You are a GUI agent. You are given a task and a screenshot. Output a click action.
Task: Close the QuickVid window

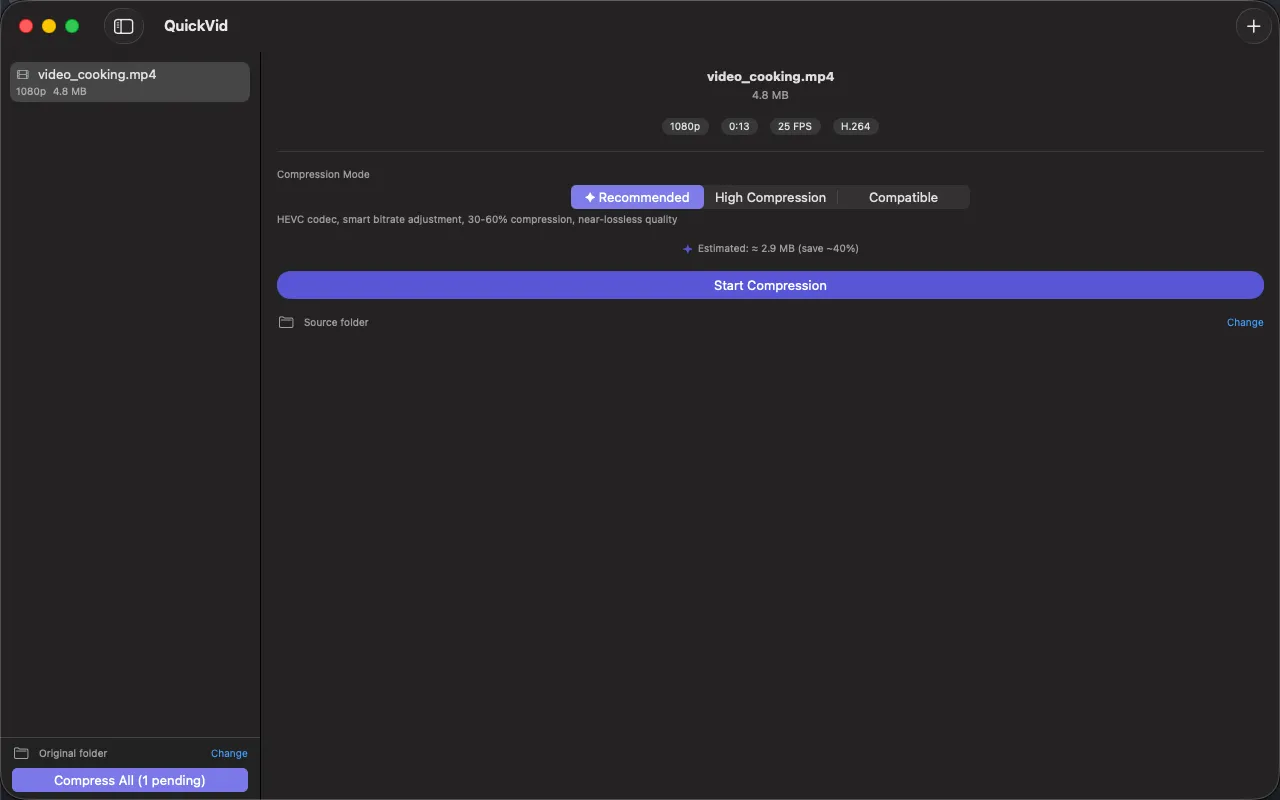26,26
